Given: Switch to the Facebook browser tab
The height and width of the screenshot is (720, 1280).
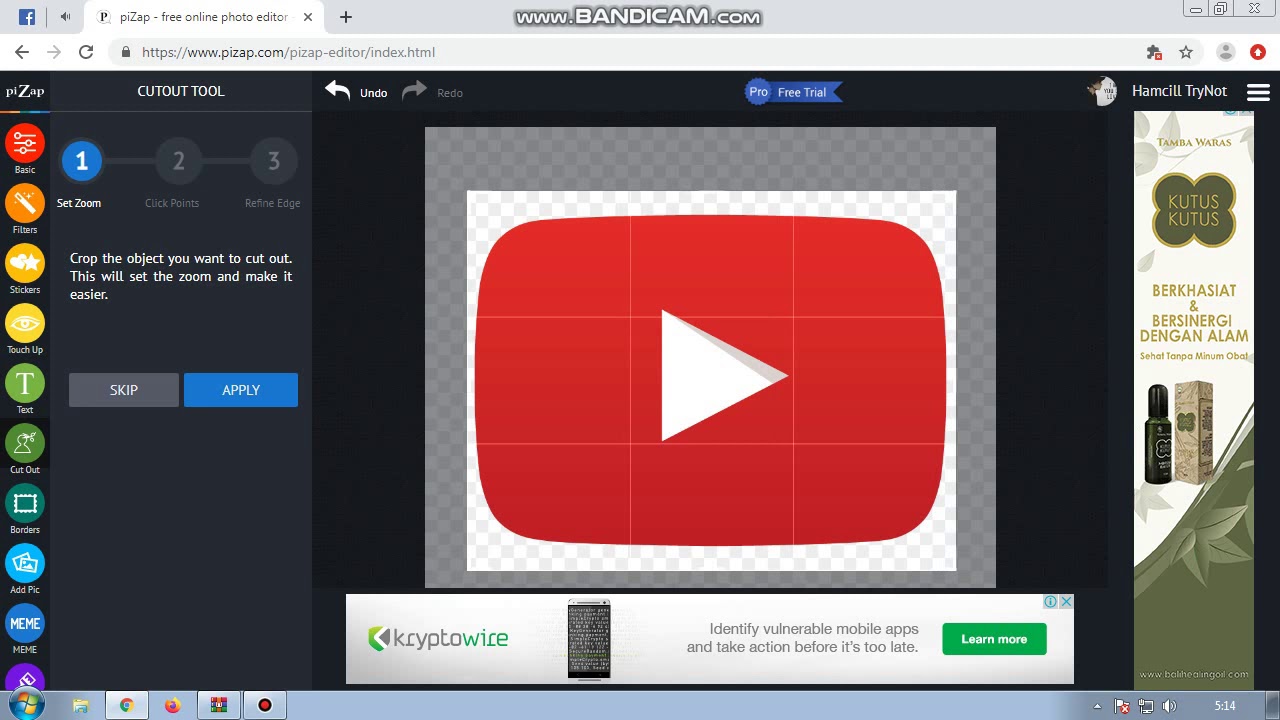Looking at the screenshot, I should click(27, 17).
